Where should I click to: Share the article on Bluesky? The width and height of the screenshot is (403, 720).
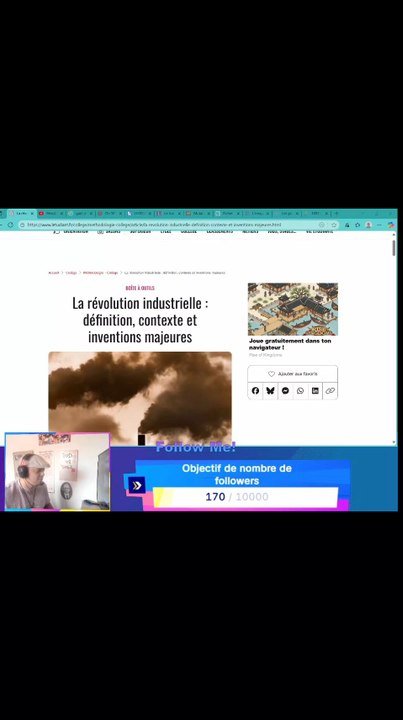pos(270,391)
